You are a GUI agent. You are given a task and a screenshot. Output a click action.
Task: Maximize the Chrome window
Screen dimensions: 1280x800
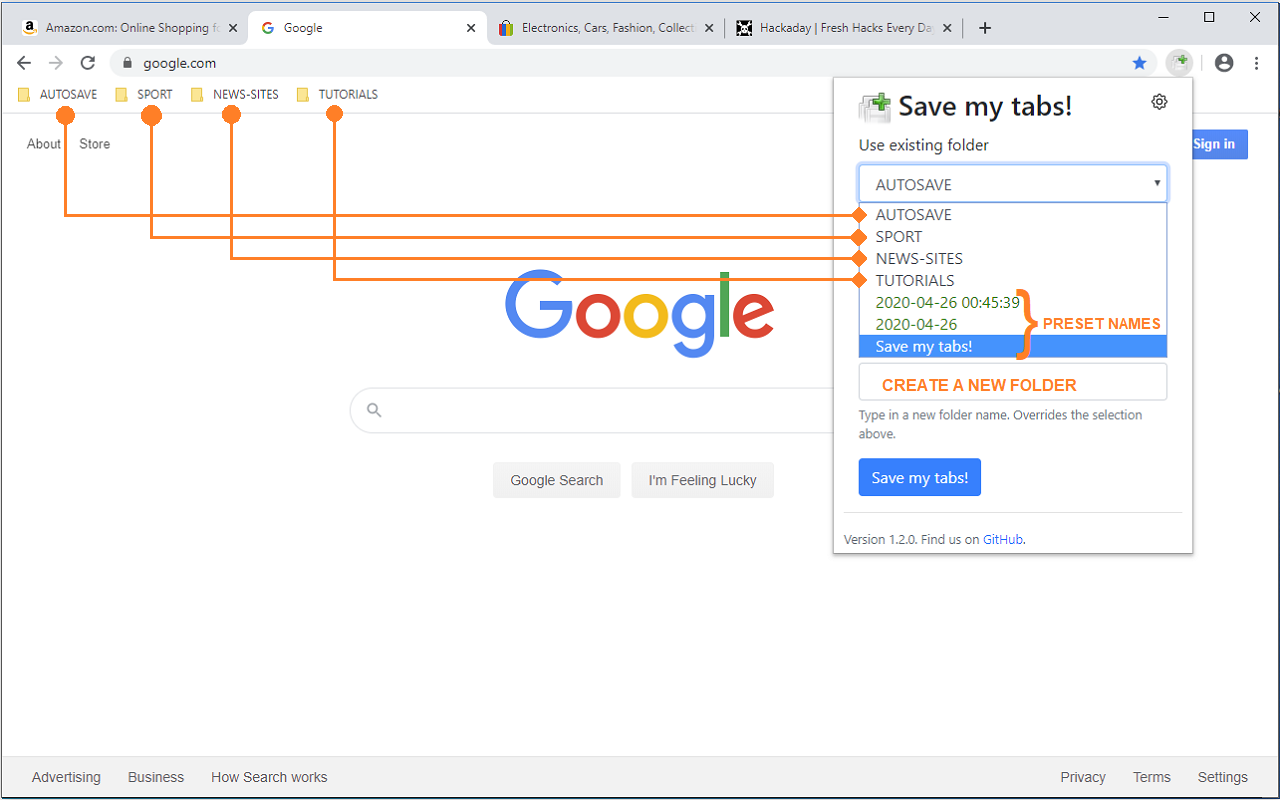[x=1209, y=17]
